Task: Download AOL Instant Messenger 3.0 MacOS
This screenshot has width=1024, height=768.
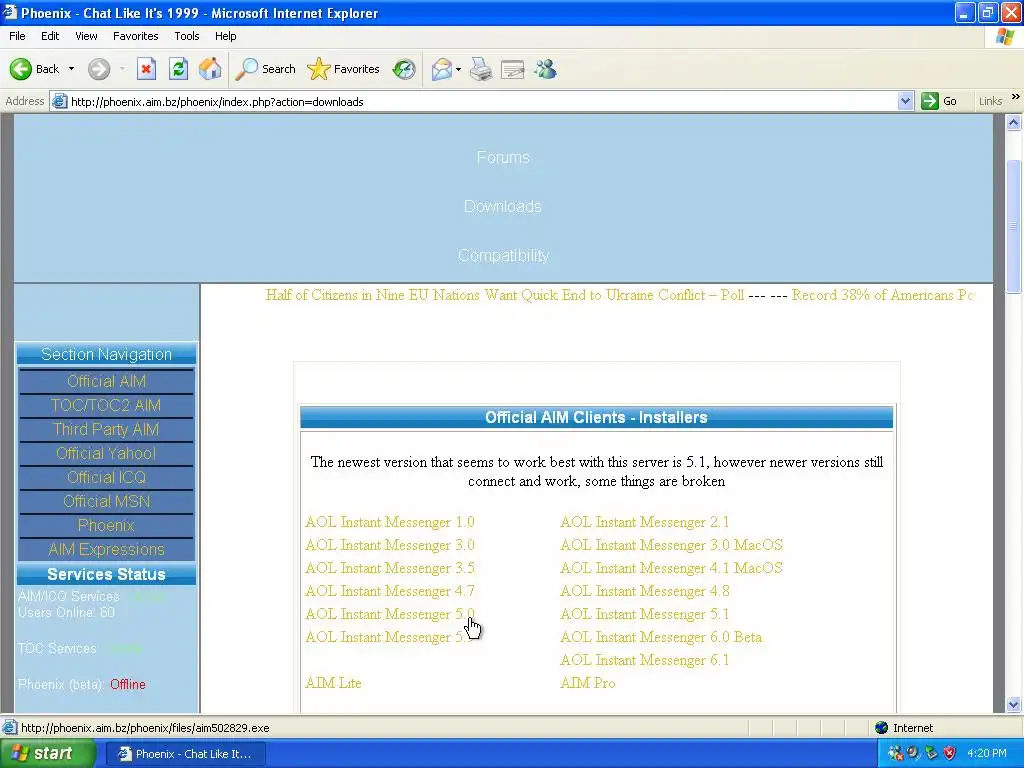Action: click(671, 545)
